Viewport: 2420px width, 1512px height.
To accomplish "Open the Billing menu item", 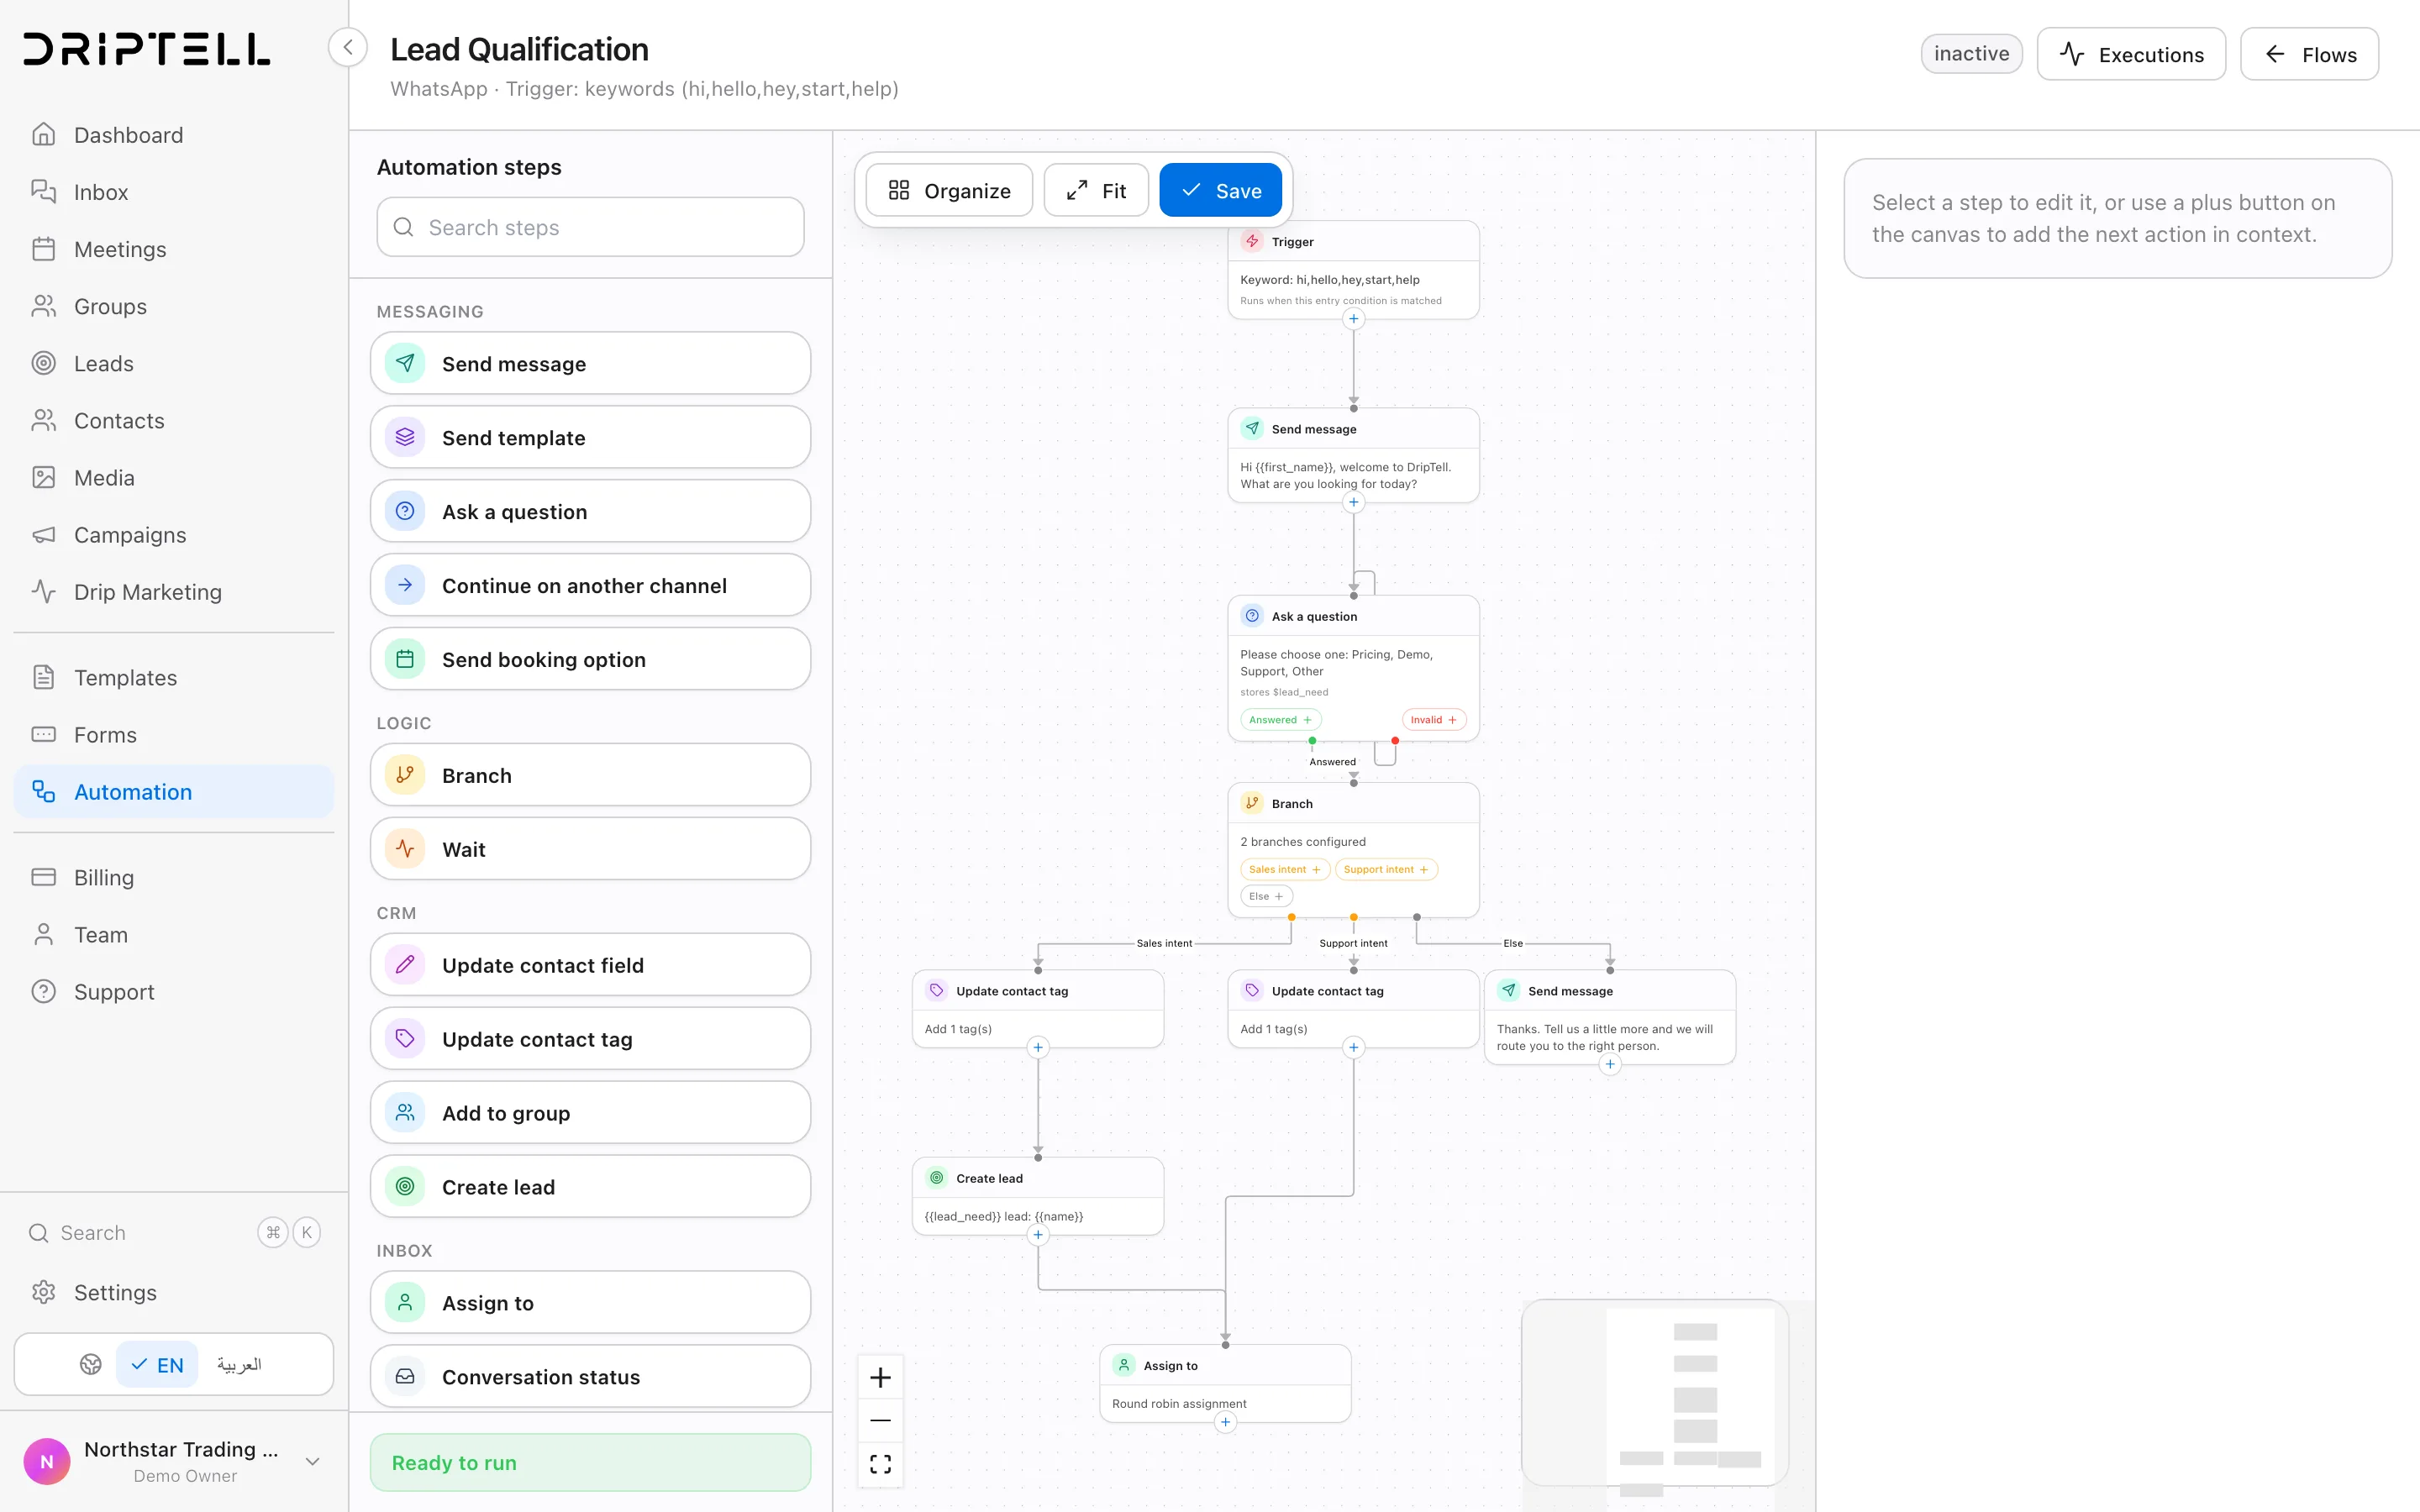I will pos(173,877).
